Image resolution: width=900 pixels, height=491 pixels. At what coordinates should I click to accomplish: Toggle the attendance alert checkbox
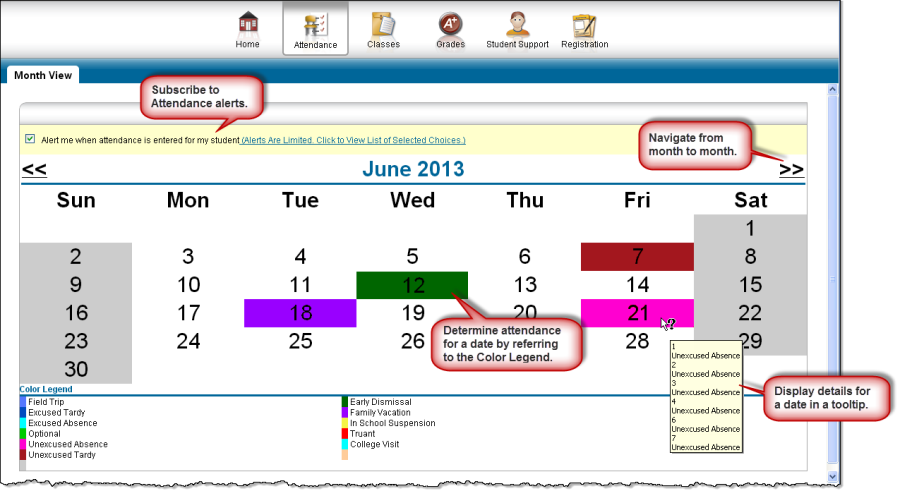(x=30, y=139)
